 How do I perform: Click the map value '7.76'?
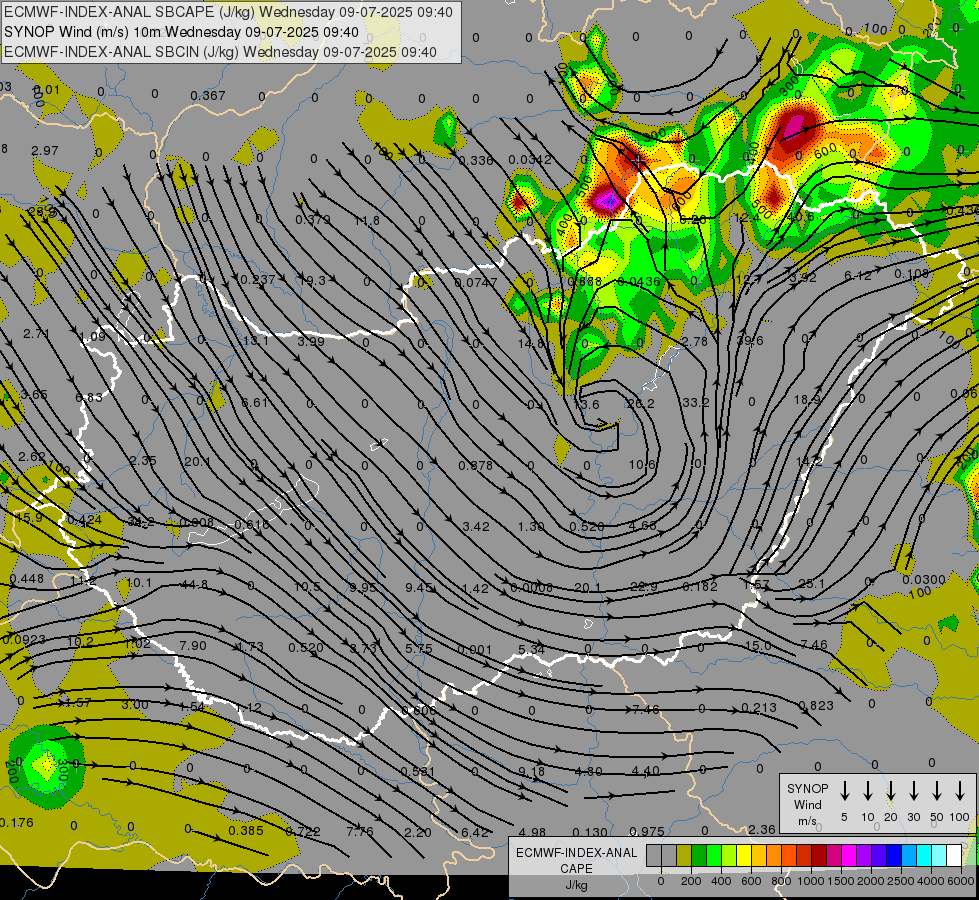click(360, 831)
